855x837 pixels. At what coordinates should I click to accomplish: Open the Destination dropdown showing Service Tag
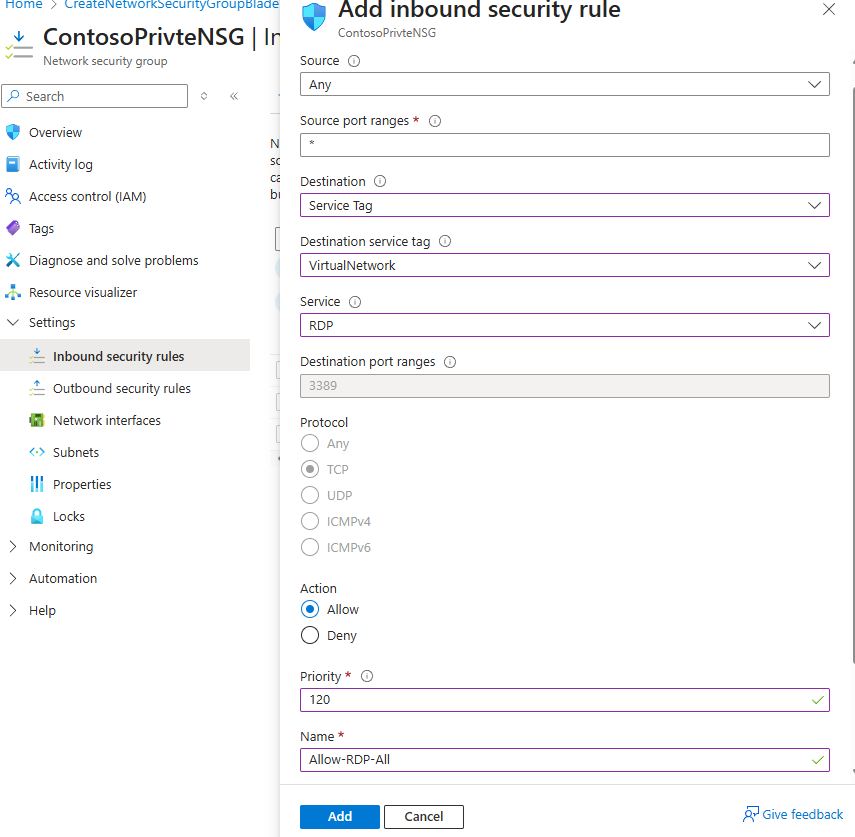point(564,205)
